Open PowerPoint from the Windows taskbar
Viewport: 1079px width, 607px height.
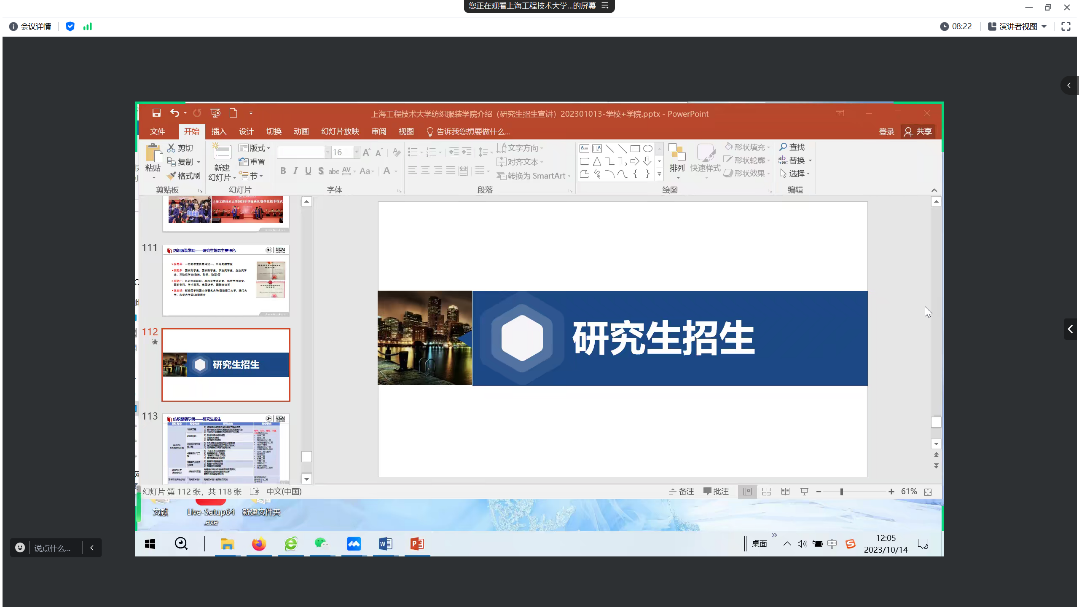pos(417,544)
